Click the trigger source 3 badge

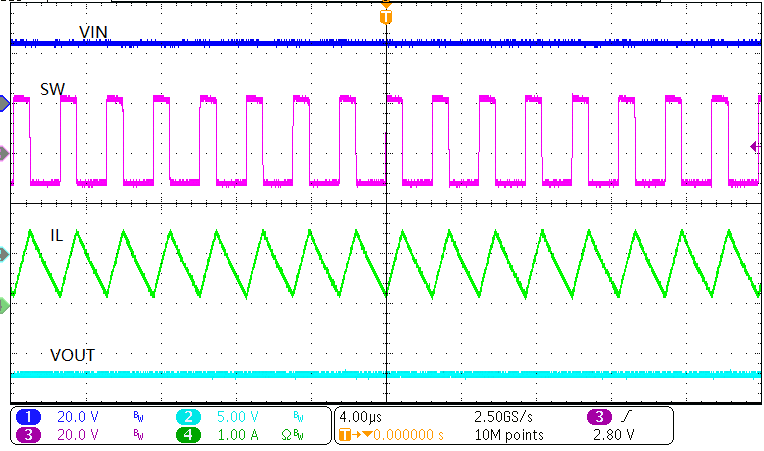pos(599,417)
